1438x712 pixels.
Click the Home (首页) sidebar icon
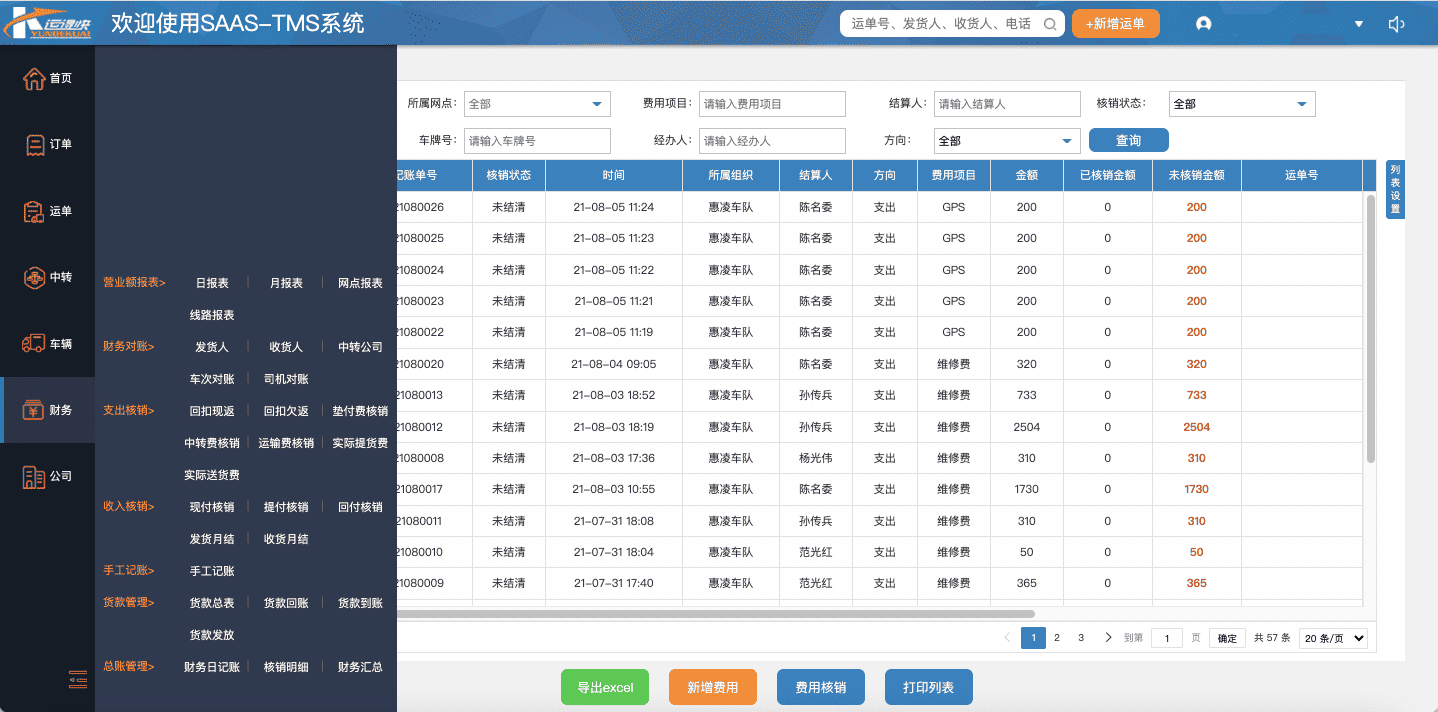pyautogui.click(x=34, y=78)
